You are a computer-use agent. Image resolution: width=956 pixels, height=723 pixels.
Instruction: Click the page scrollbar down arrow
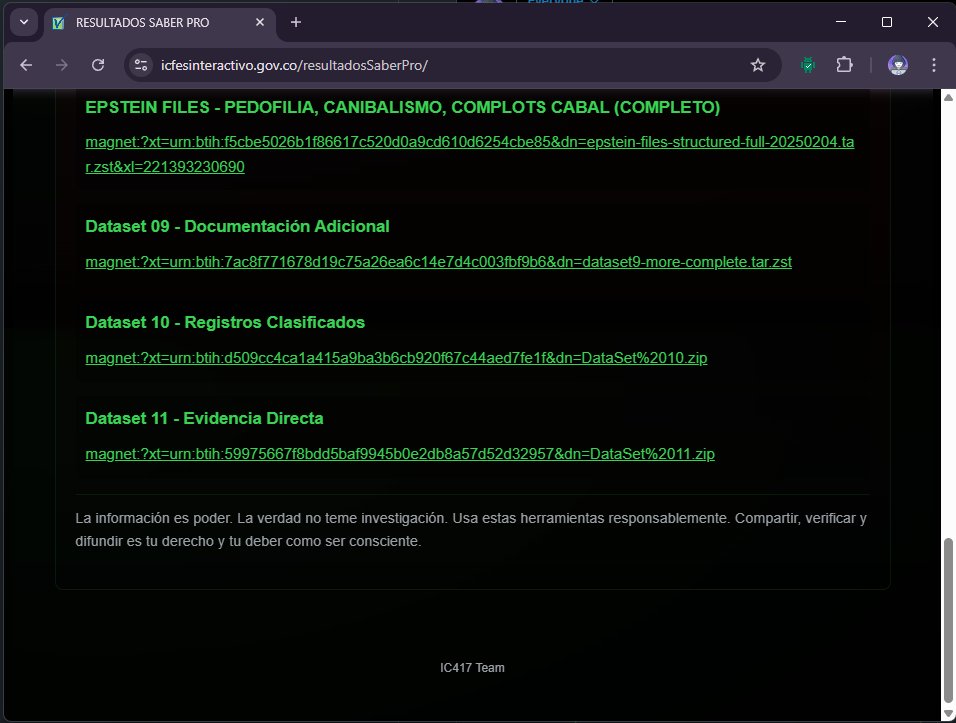coord(948,713)
